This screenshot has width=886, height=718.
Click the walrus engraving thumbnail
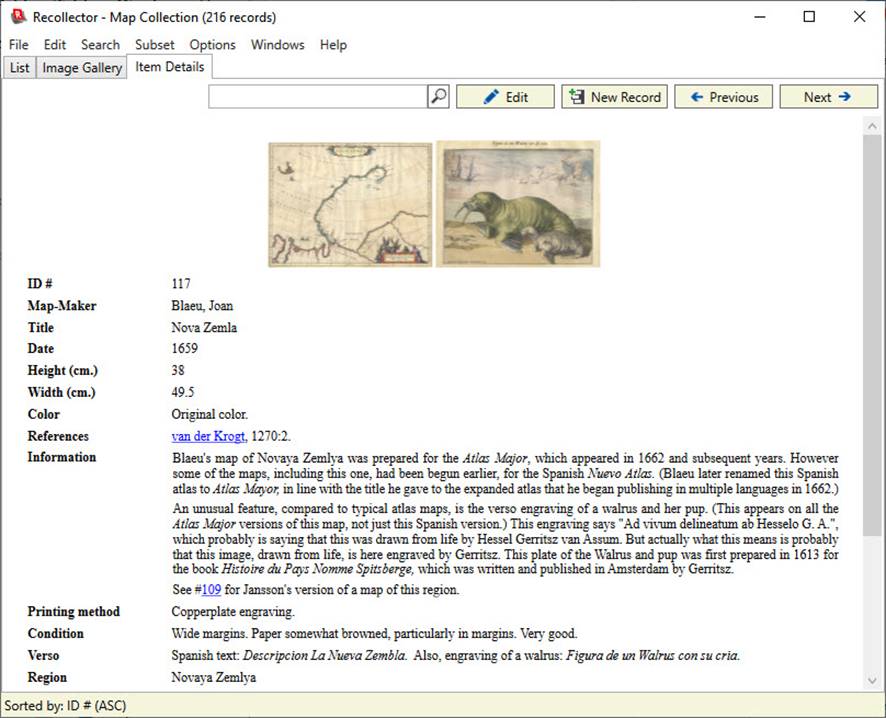click(519, 203)
